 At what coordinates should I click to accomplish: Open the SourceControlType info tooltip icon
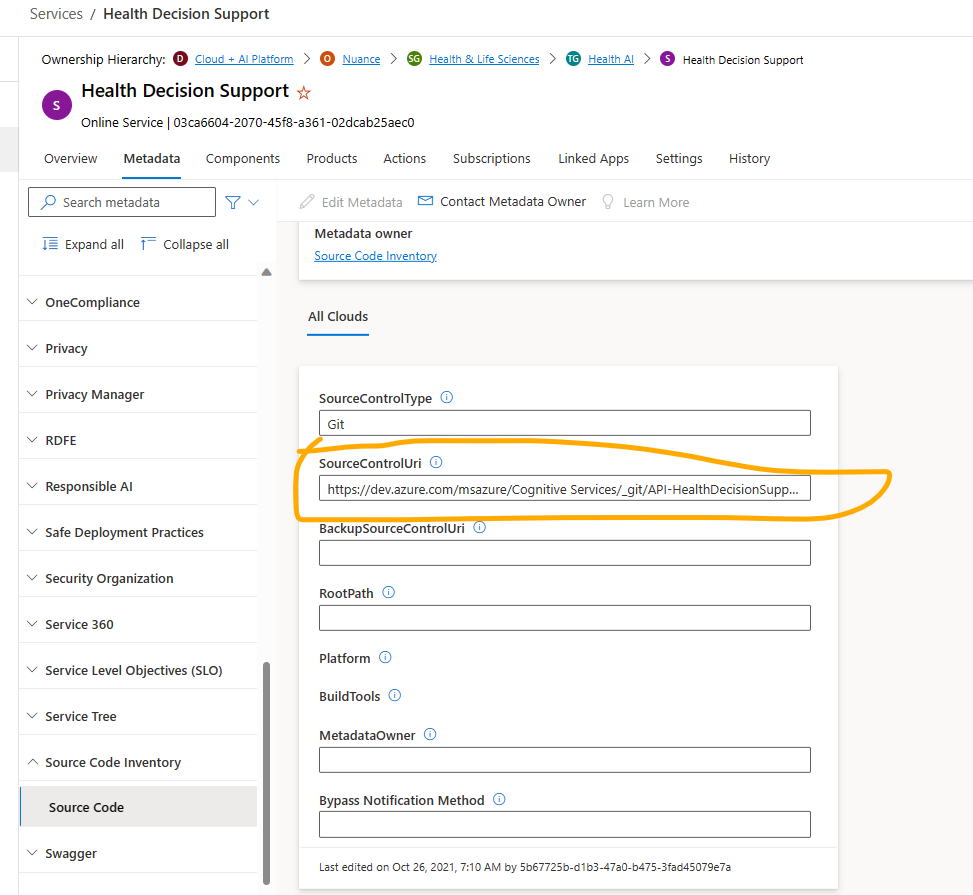pyautogui.click(x=447, y=397)
